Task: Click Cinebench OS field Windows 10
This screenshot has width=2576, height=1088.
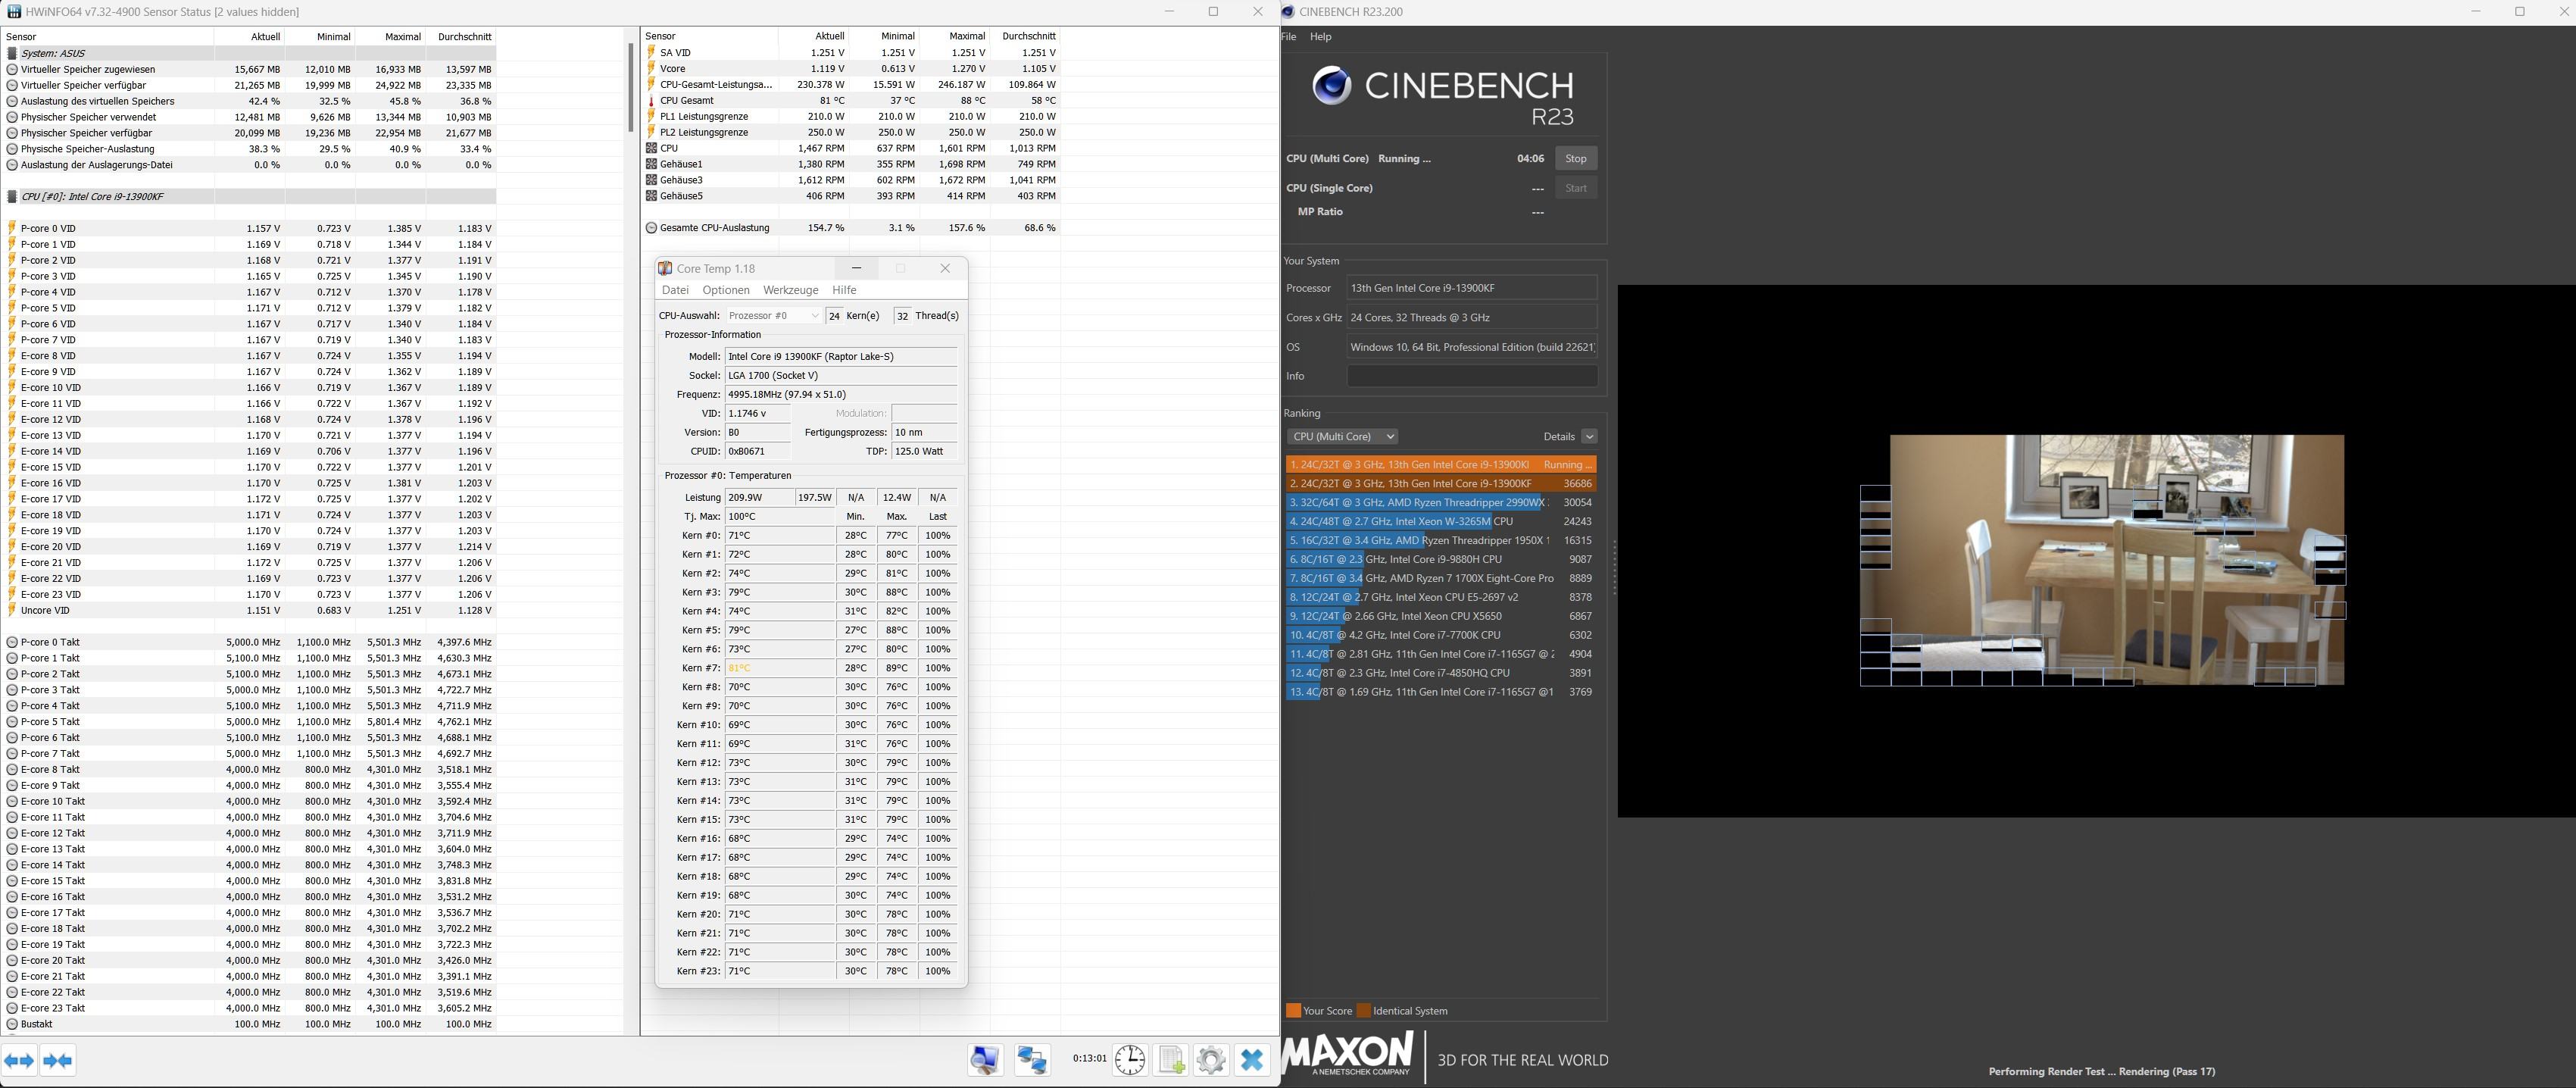Action: pos(1471,347)
